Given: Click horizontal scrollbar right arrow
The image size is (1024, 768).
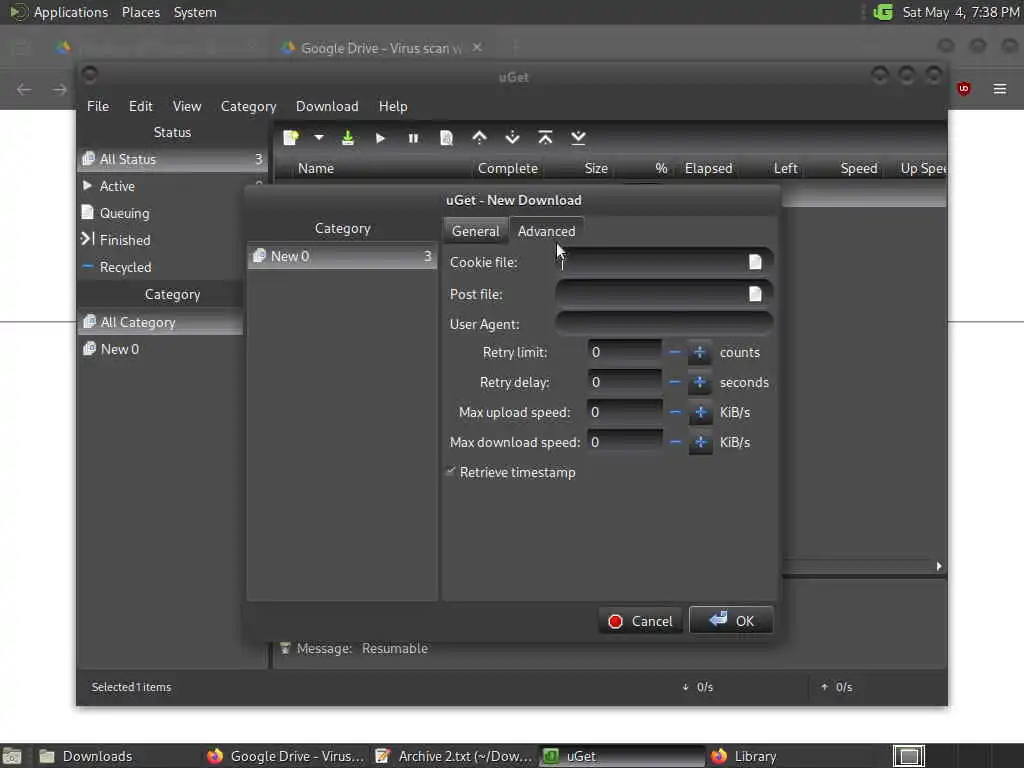Looking at the screenshot, I should 938,566.
